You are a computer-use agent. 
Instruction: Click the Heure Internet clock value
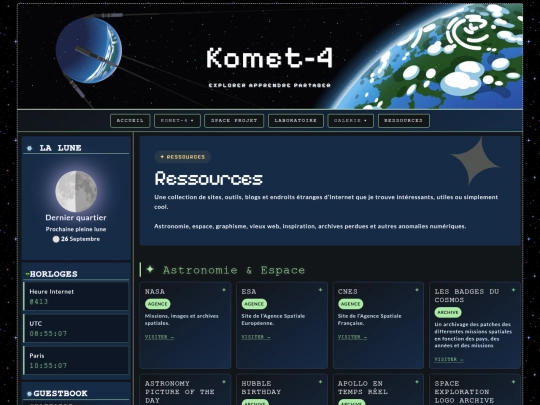(39, 302)
